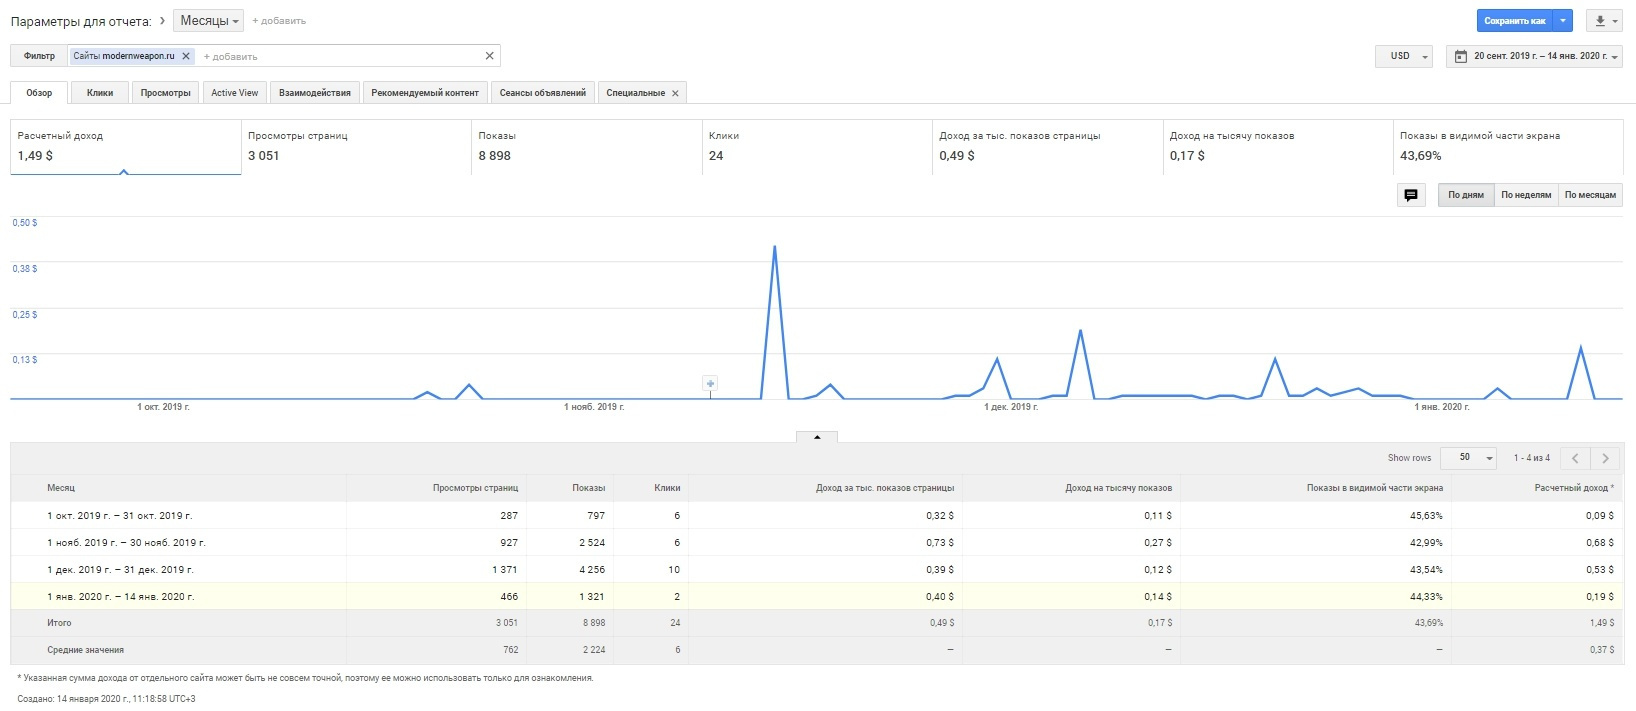Image resolution: width=1636 pixels, height=711 pixels.
Task: Click the annotation marker on the chart
Action: [x=710, y=383]
